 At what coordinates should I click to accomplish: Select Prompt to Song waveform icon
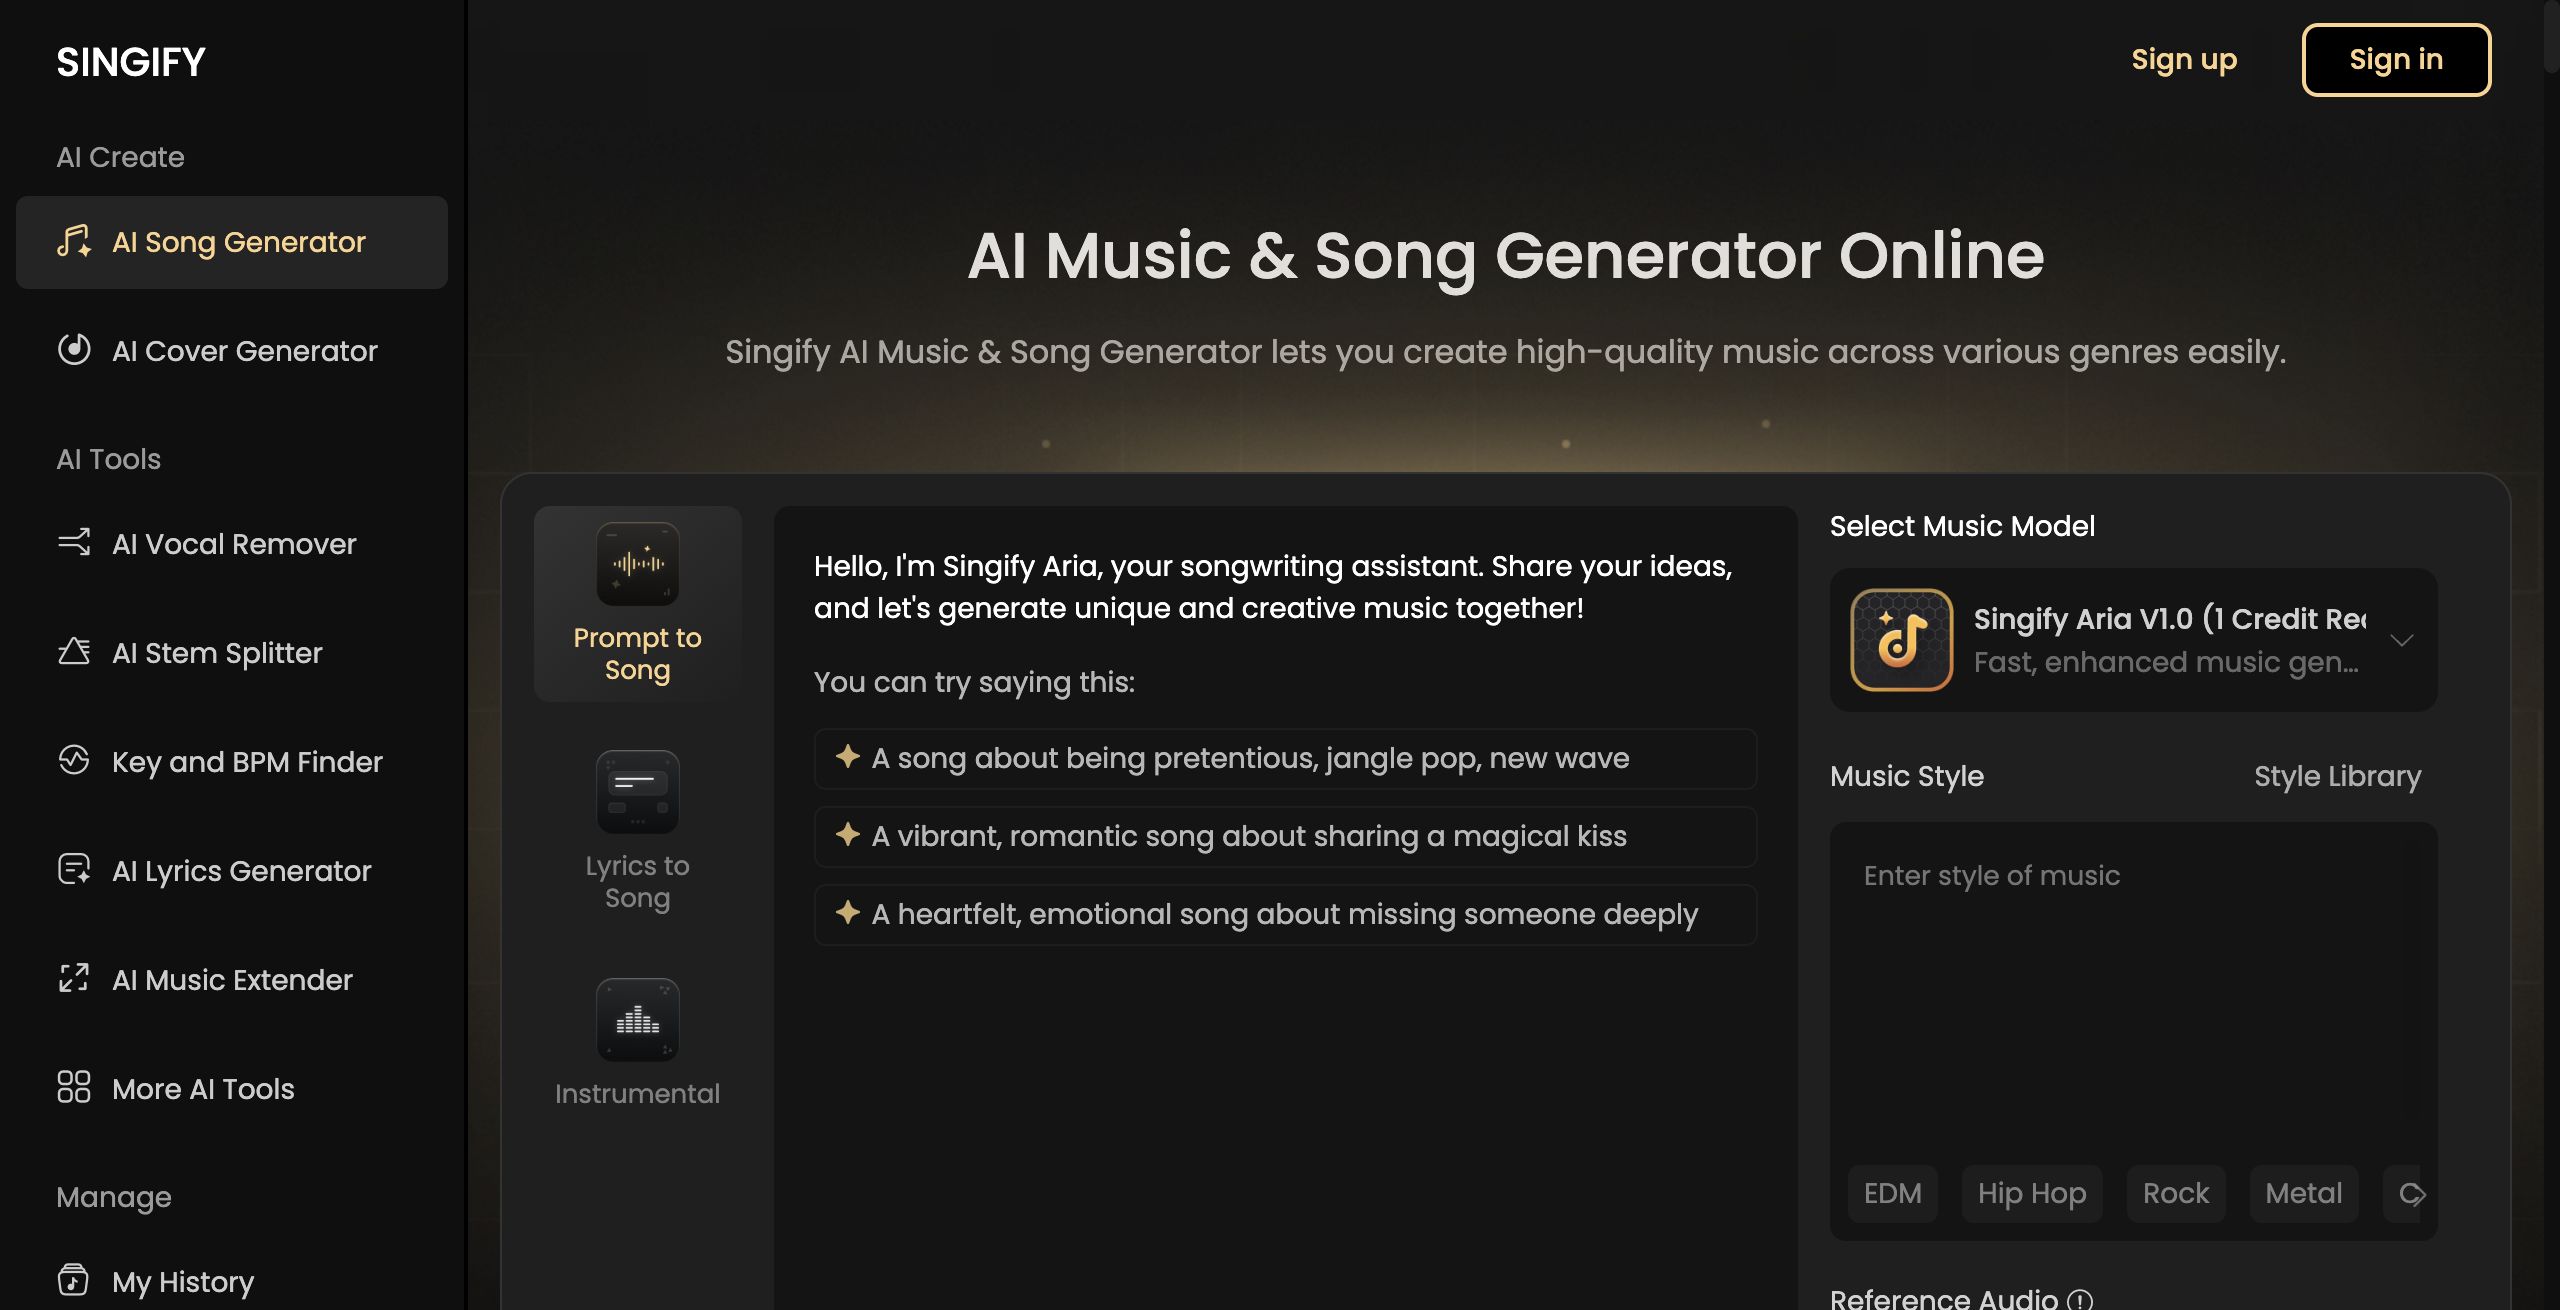[638, 564]
